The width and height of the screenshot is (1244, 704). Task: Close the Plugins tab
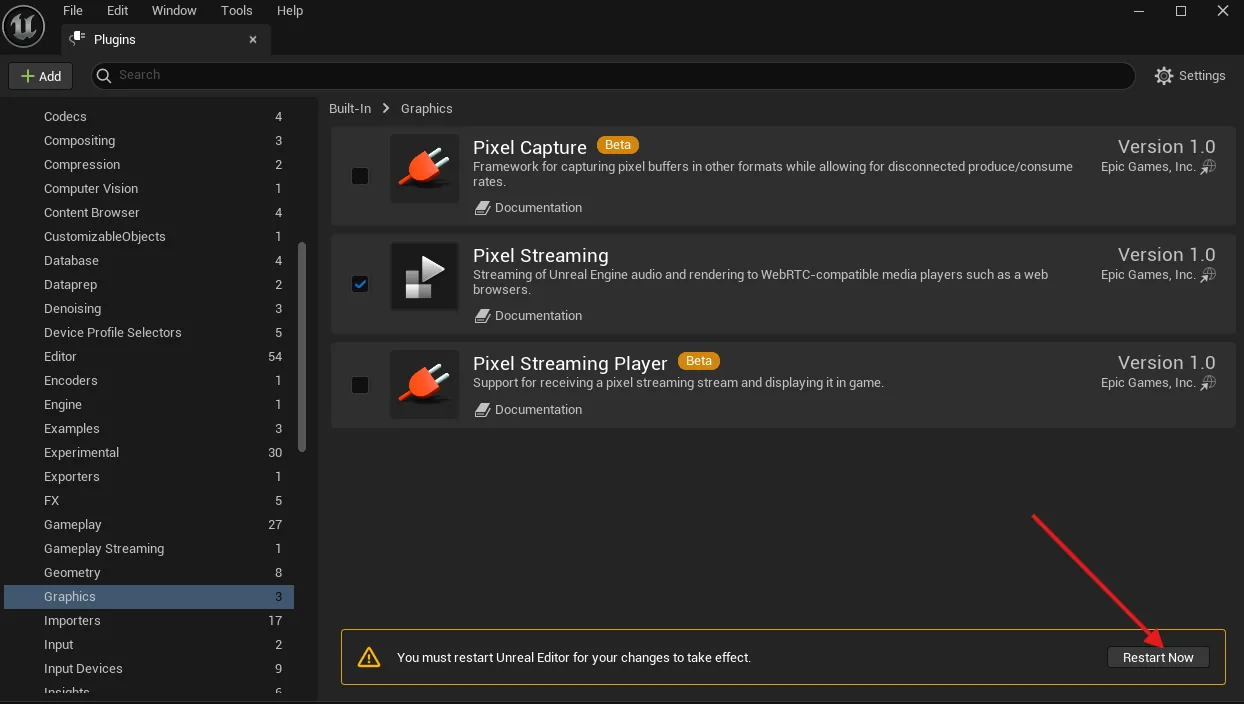(x=253, y=40)
